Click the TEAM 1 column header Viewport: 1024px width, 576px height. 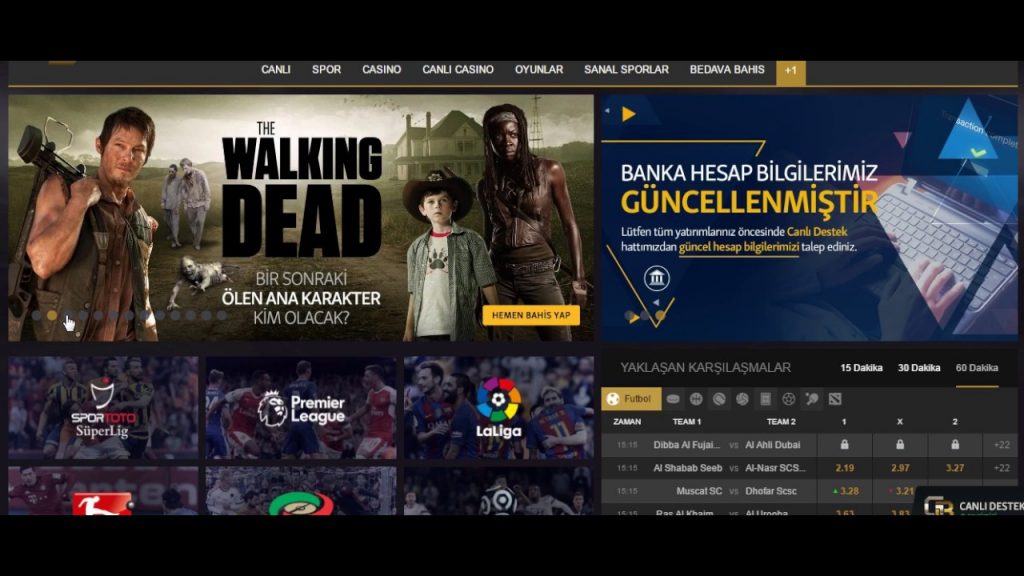(x=687, y=422)
